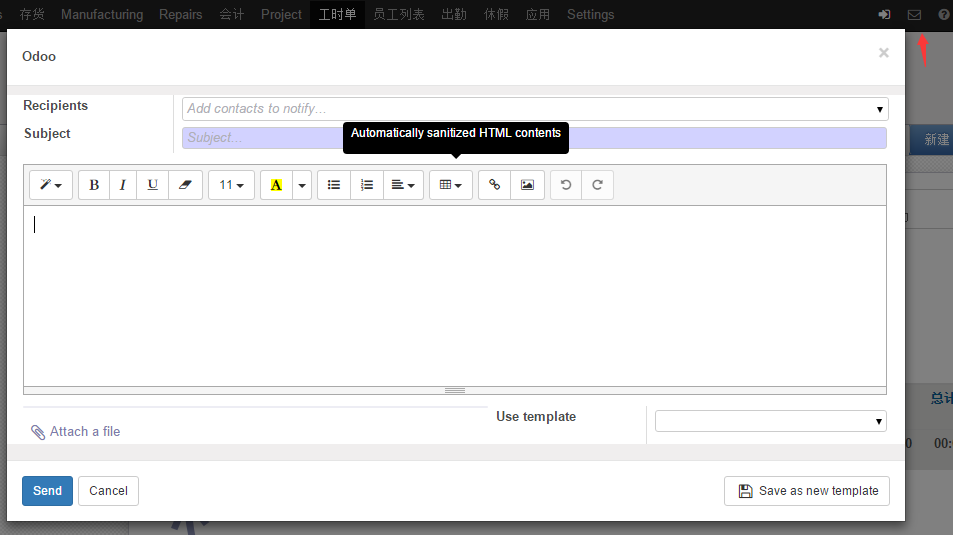Click the eraser remove-format icon
The image size is (953, 535).
pos(185,185)
